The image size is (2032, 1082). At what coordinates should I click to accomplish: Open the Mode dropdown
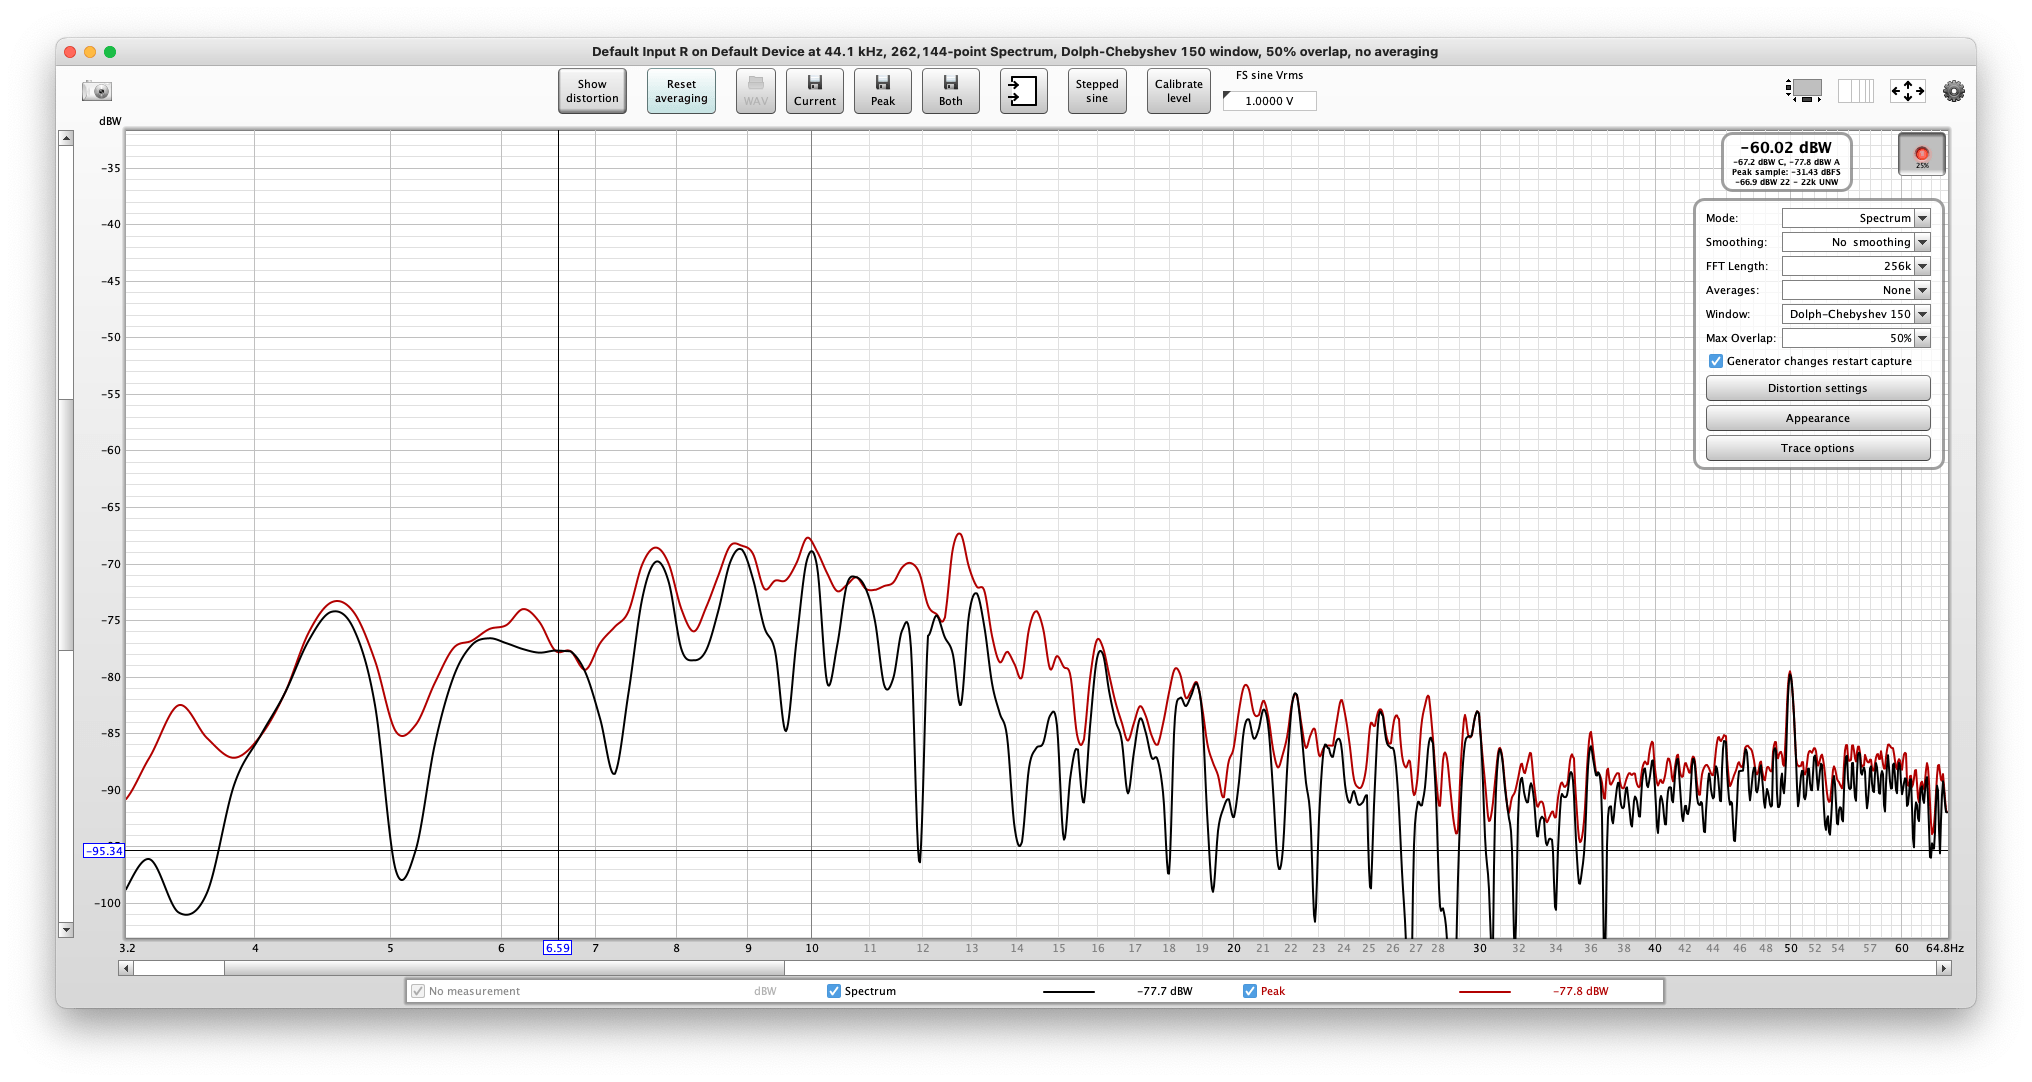tap(1856, 218)
